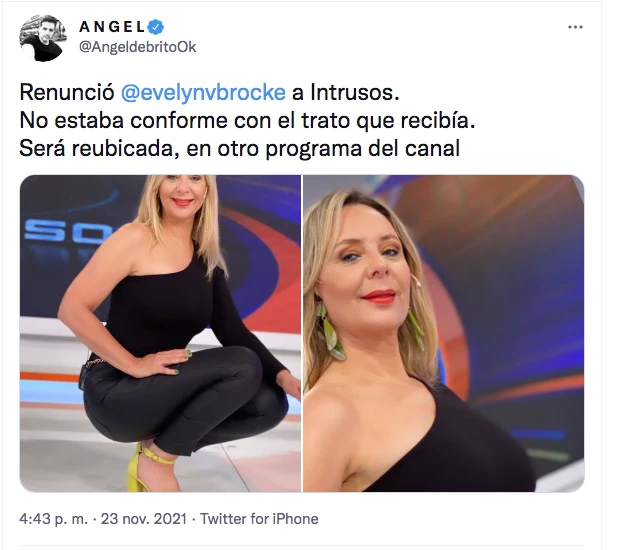The width and height of the screenshot is (620, 550).
Task: View the right close-up portrait photo
Action: [444, 333]
